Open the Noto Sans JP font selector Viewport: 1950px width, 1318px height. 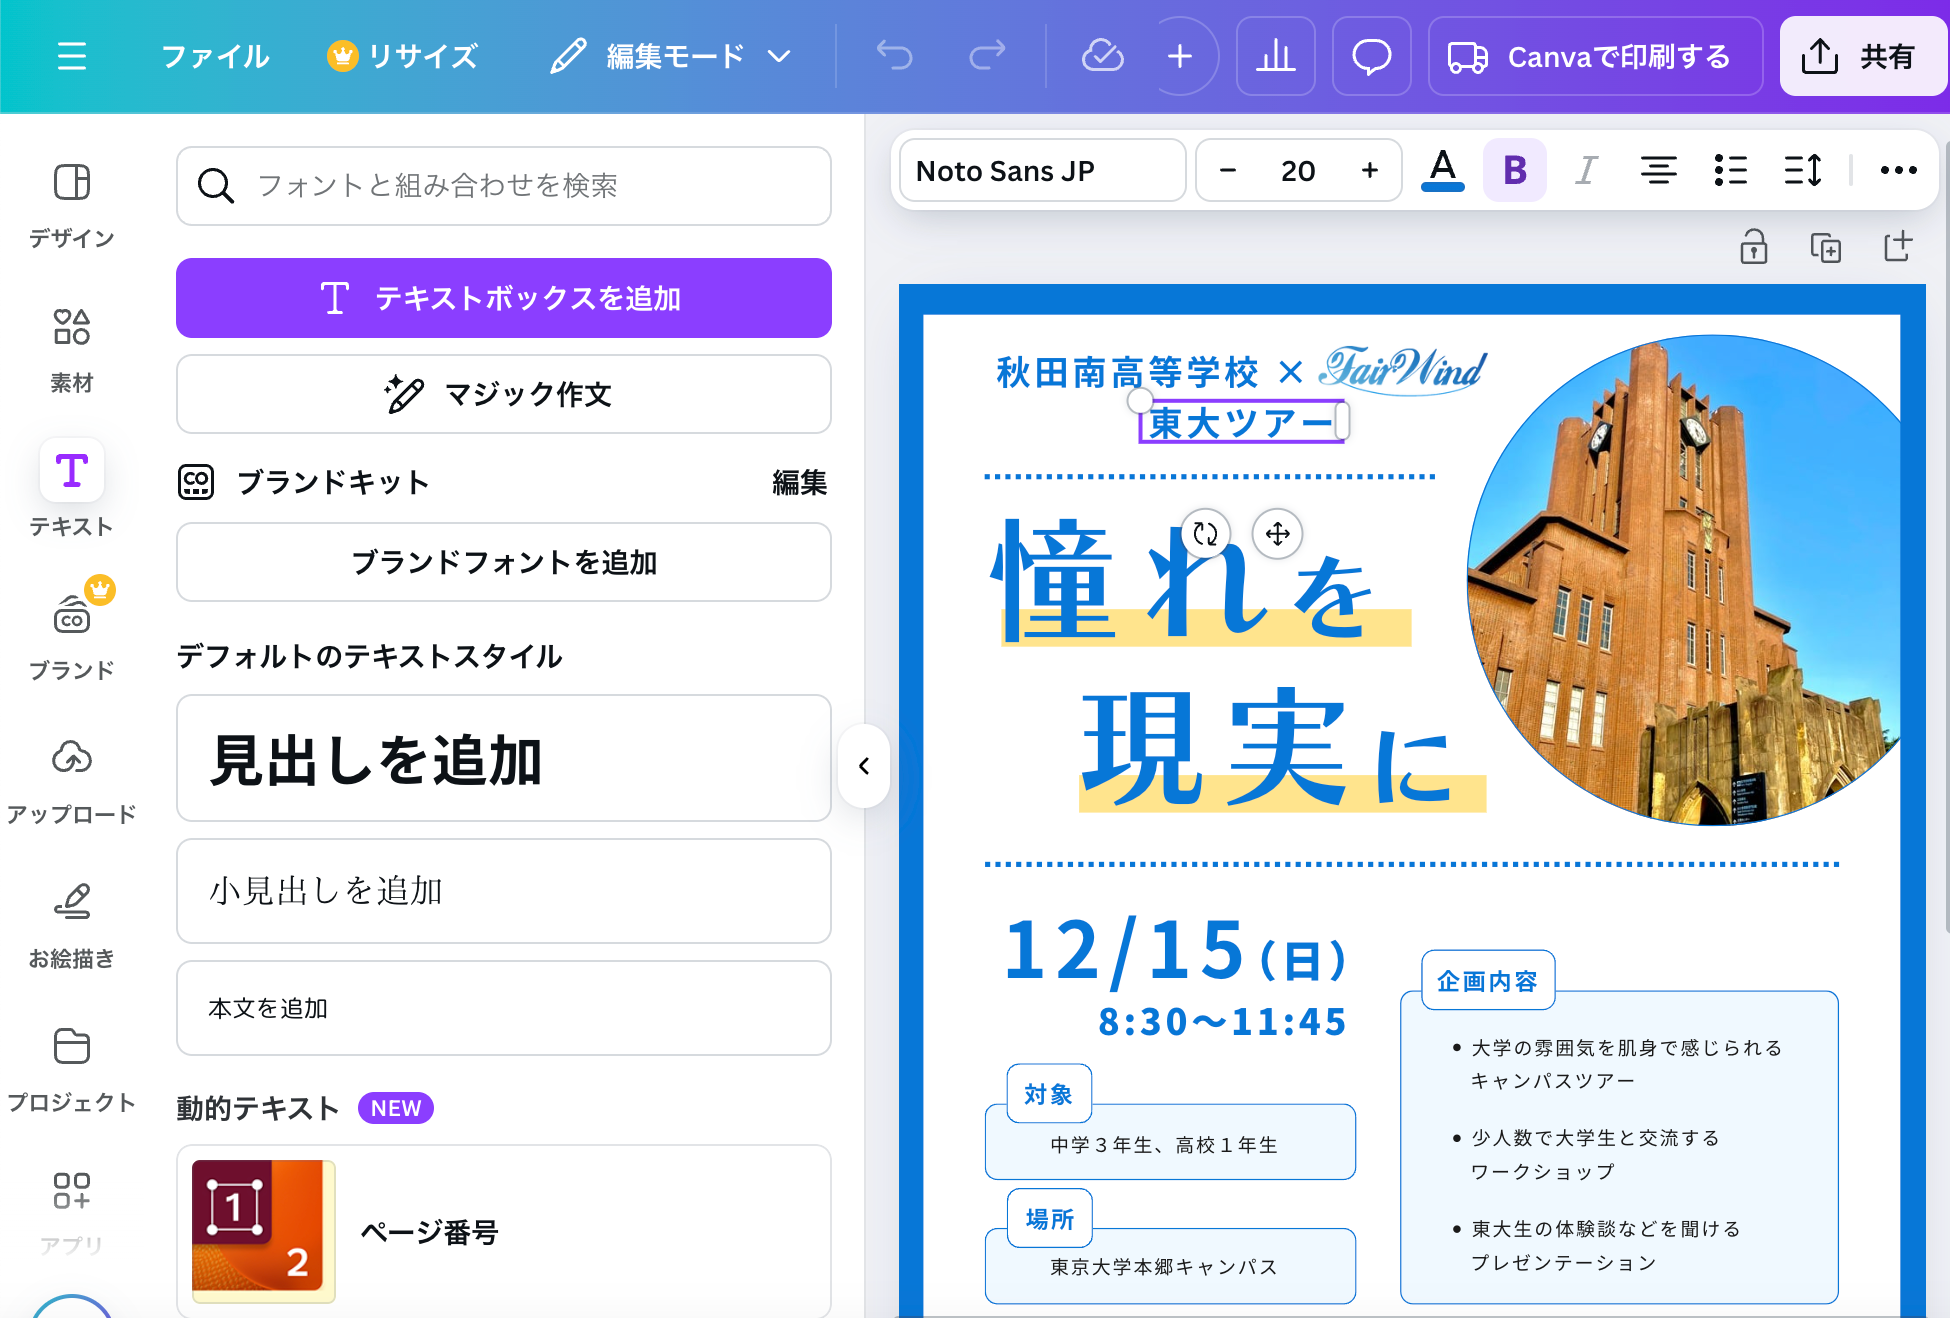(1040, 170)
